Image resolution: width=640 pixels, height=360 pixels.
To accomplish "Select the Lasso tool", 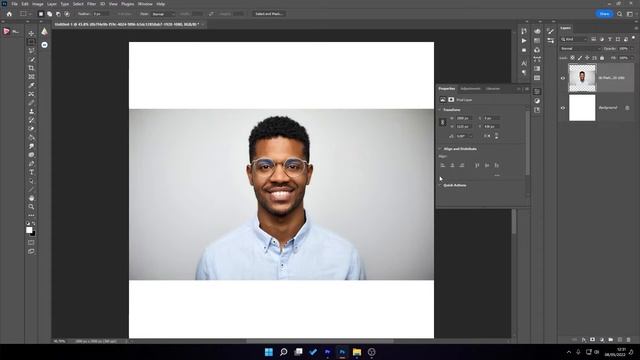I will (x=31, y=51).
